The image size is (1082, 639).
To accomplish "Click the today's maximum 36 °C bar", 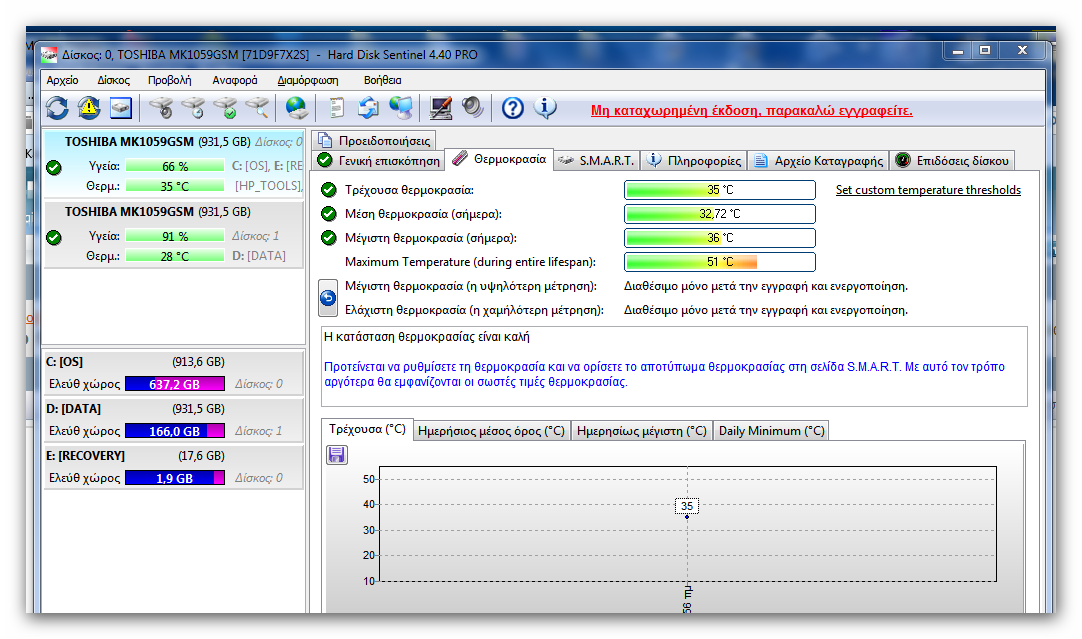I will pyautogui.click(x=720, y=238).
